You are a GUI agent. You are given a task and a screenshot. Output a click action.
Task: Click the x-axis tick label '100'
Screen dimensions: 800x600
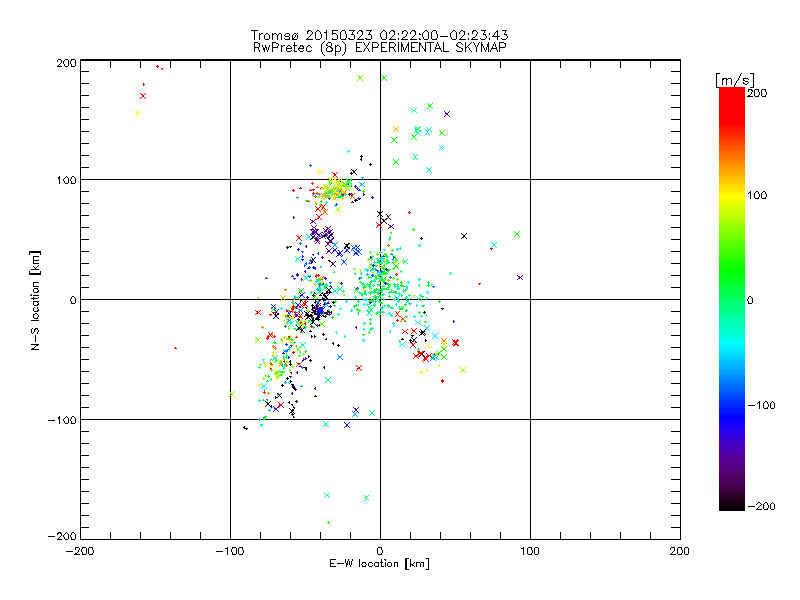point(530,552)
